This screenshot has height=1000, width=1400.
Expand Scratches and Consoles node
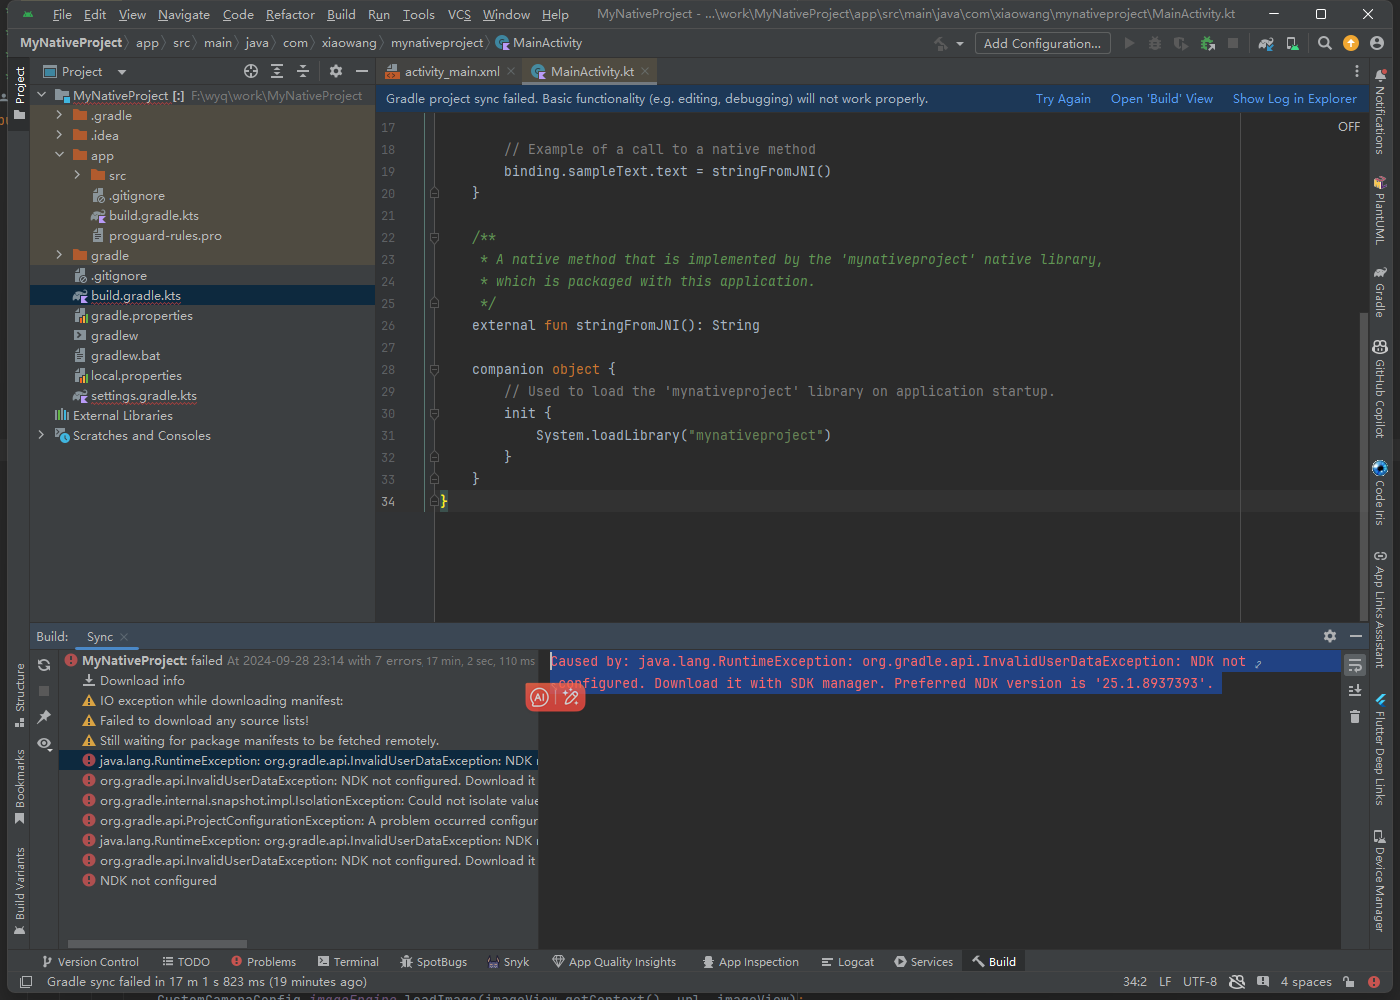pyautogui.click(x=41, y=435)
